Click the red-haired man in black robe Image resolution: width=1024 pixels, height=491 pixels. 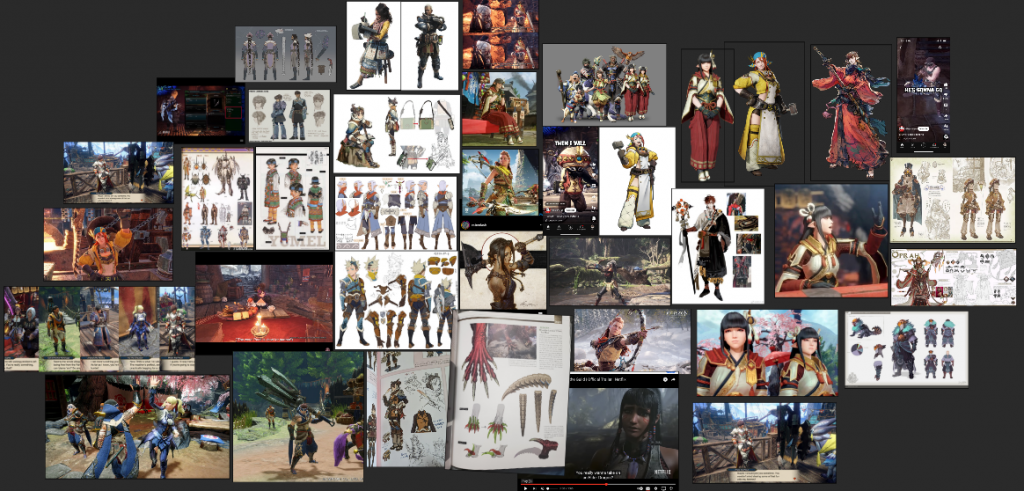click(718, 246)
